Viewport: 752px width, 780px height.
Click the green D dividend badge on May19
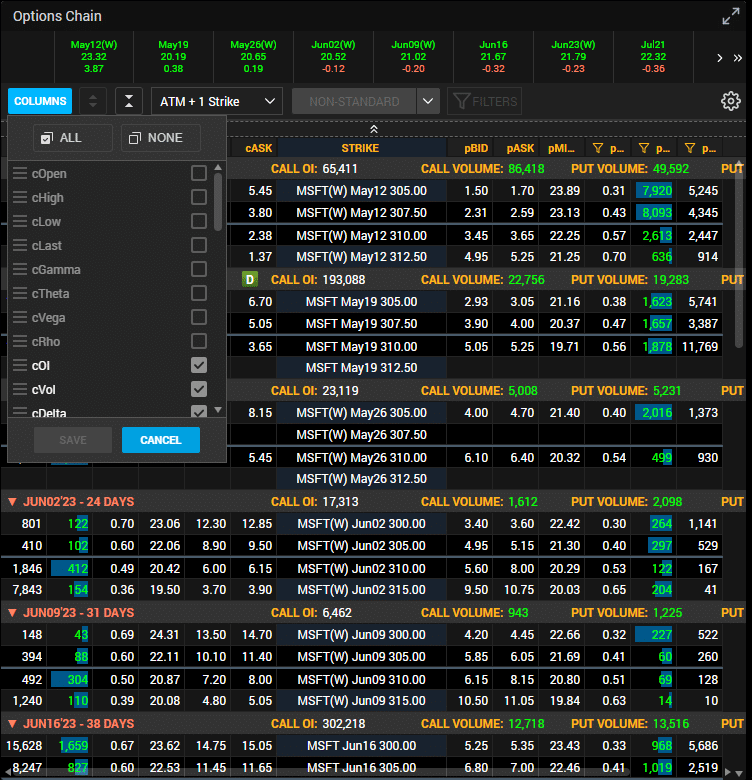(250, 280)
